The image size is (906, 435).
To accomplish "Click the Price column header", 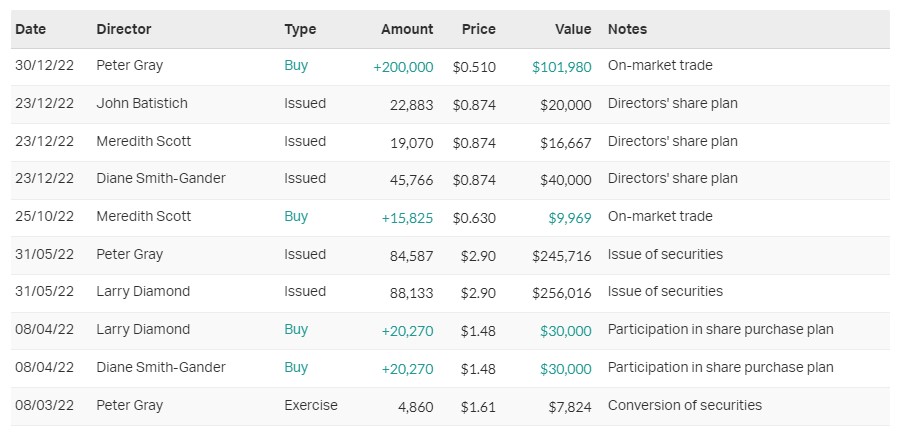I will 478,29.
